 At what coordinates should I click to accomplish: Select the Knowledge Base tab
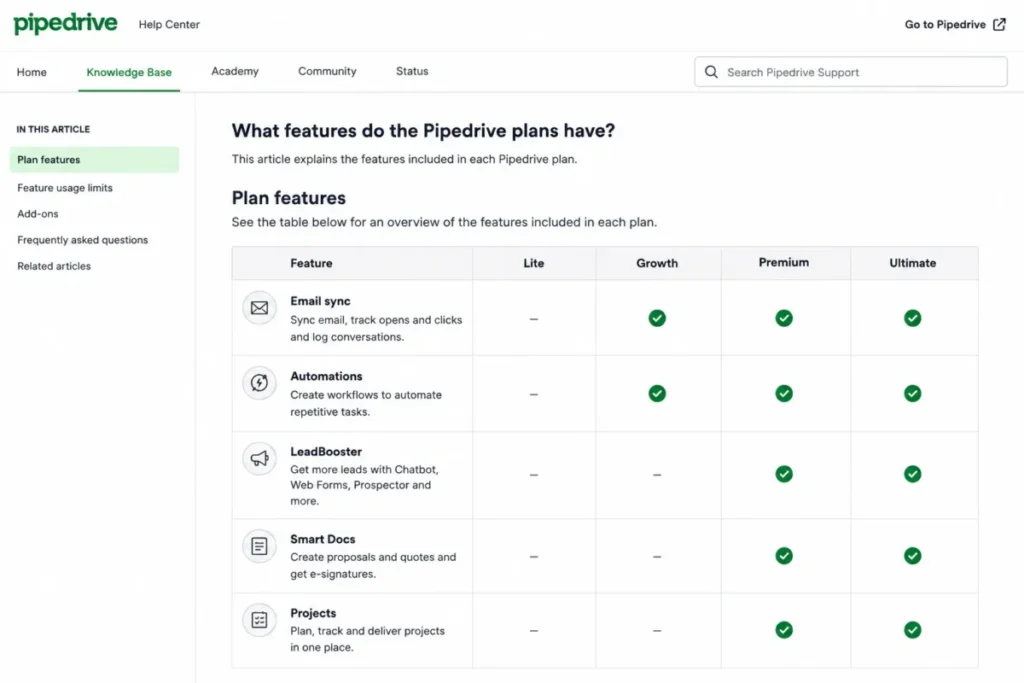pyautogui.click(x=129, y=72)
